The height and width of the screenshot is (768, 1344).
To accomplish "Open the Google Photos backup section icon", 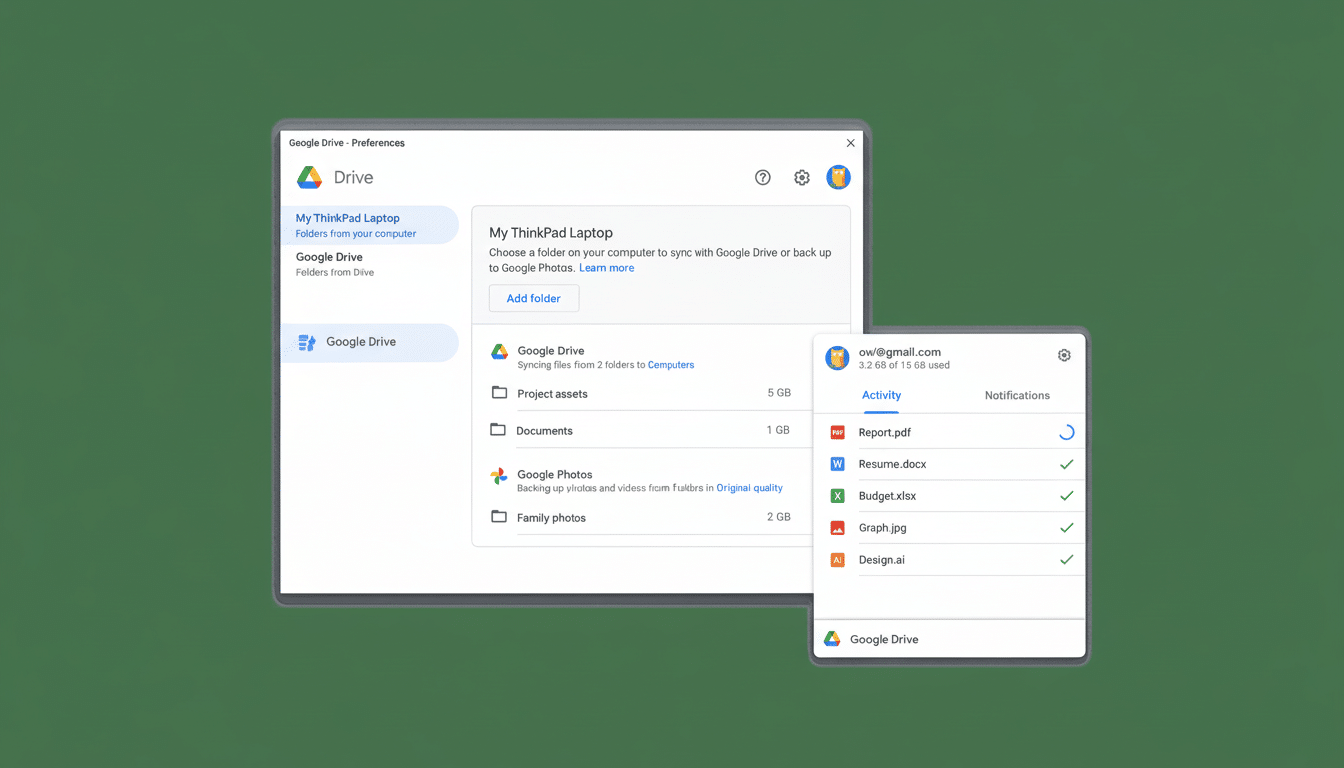I will click(498, 475).
